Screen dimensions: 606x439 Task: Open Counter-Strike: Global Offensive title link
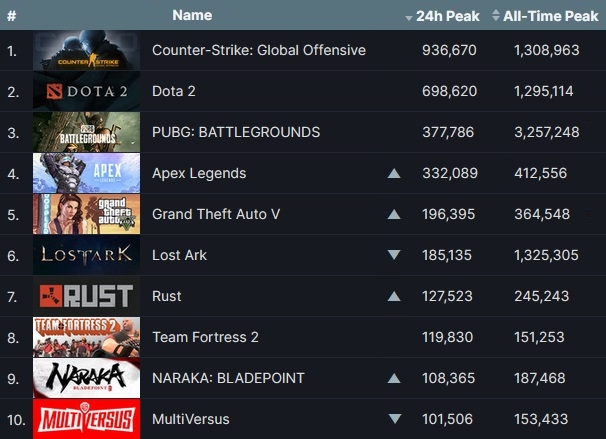pyautogui.click(x=258, y=50)
